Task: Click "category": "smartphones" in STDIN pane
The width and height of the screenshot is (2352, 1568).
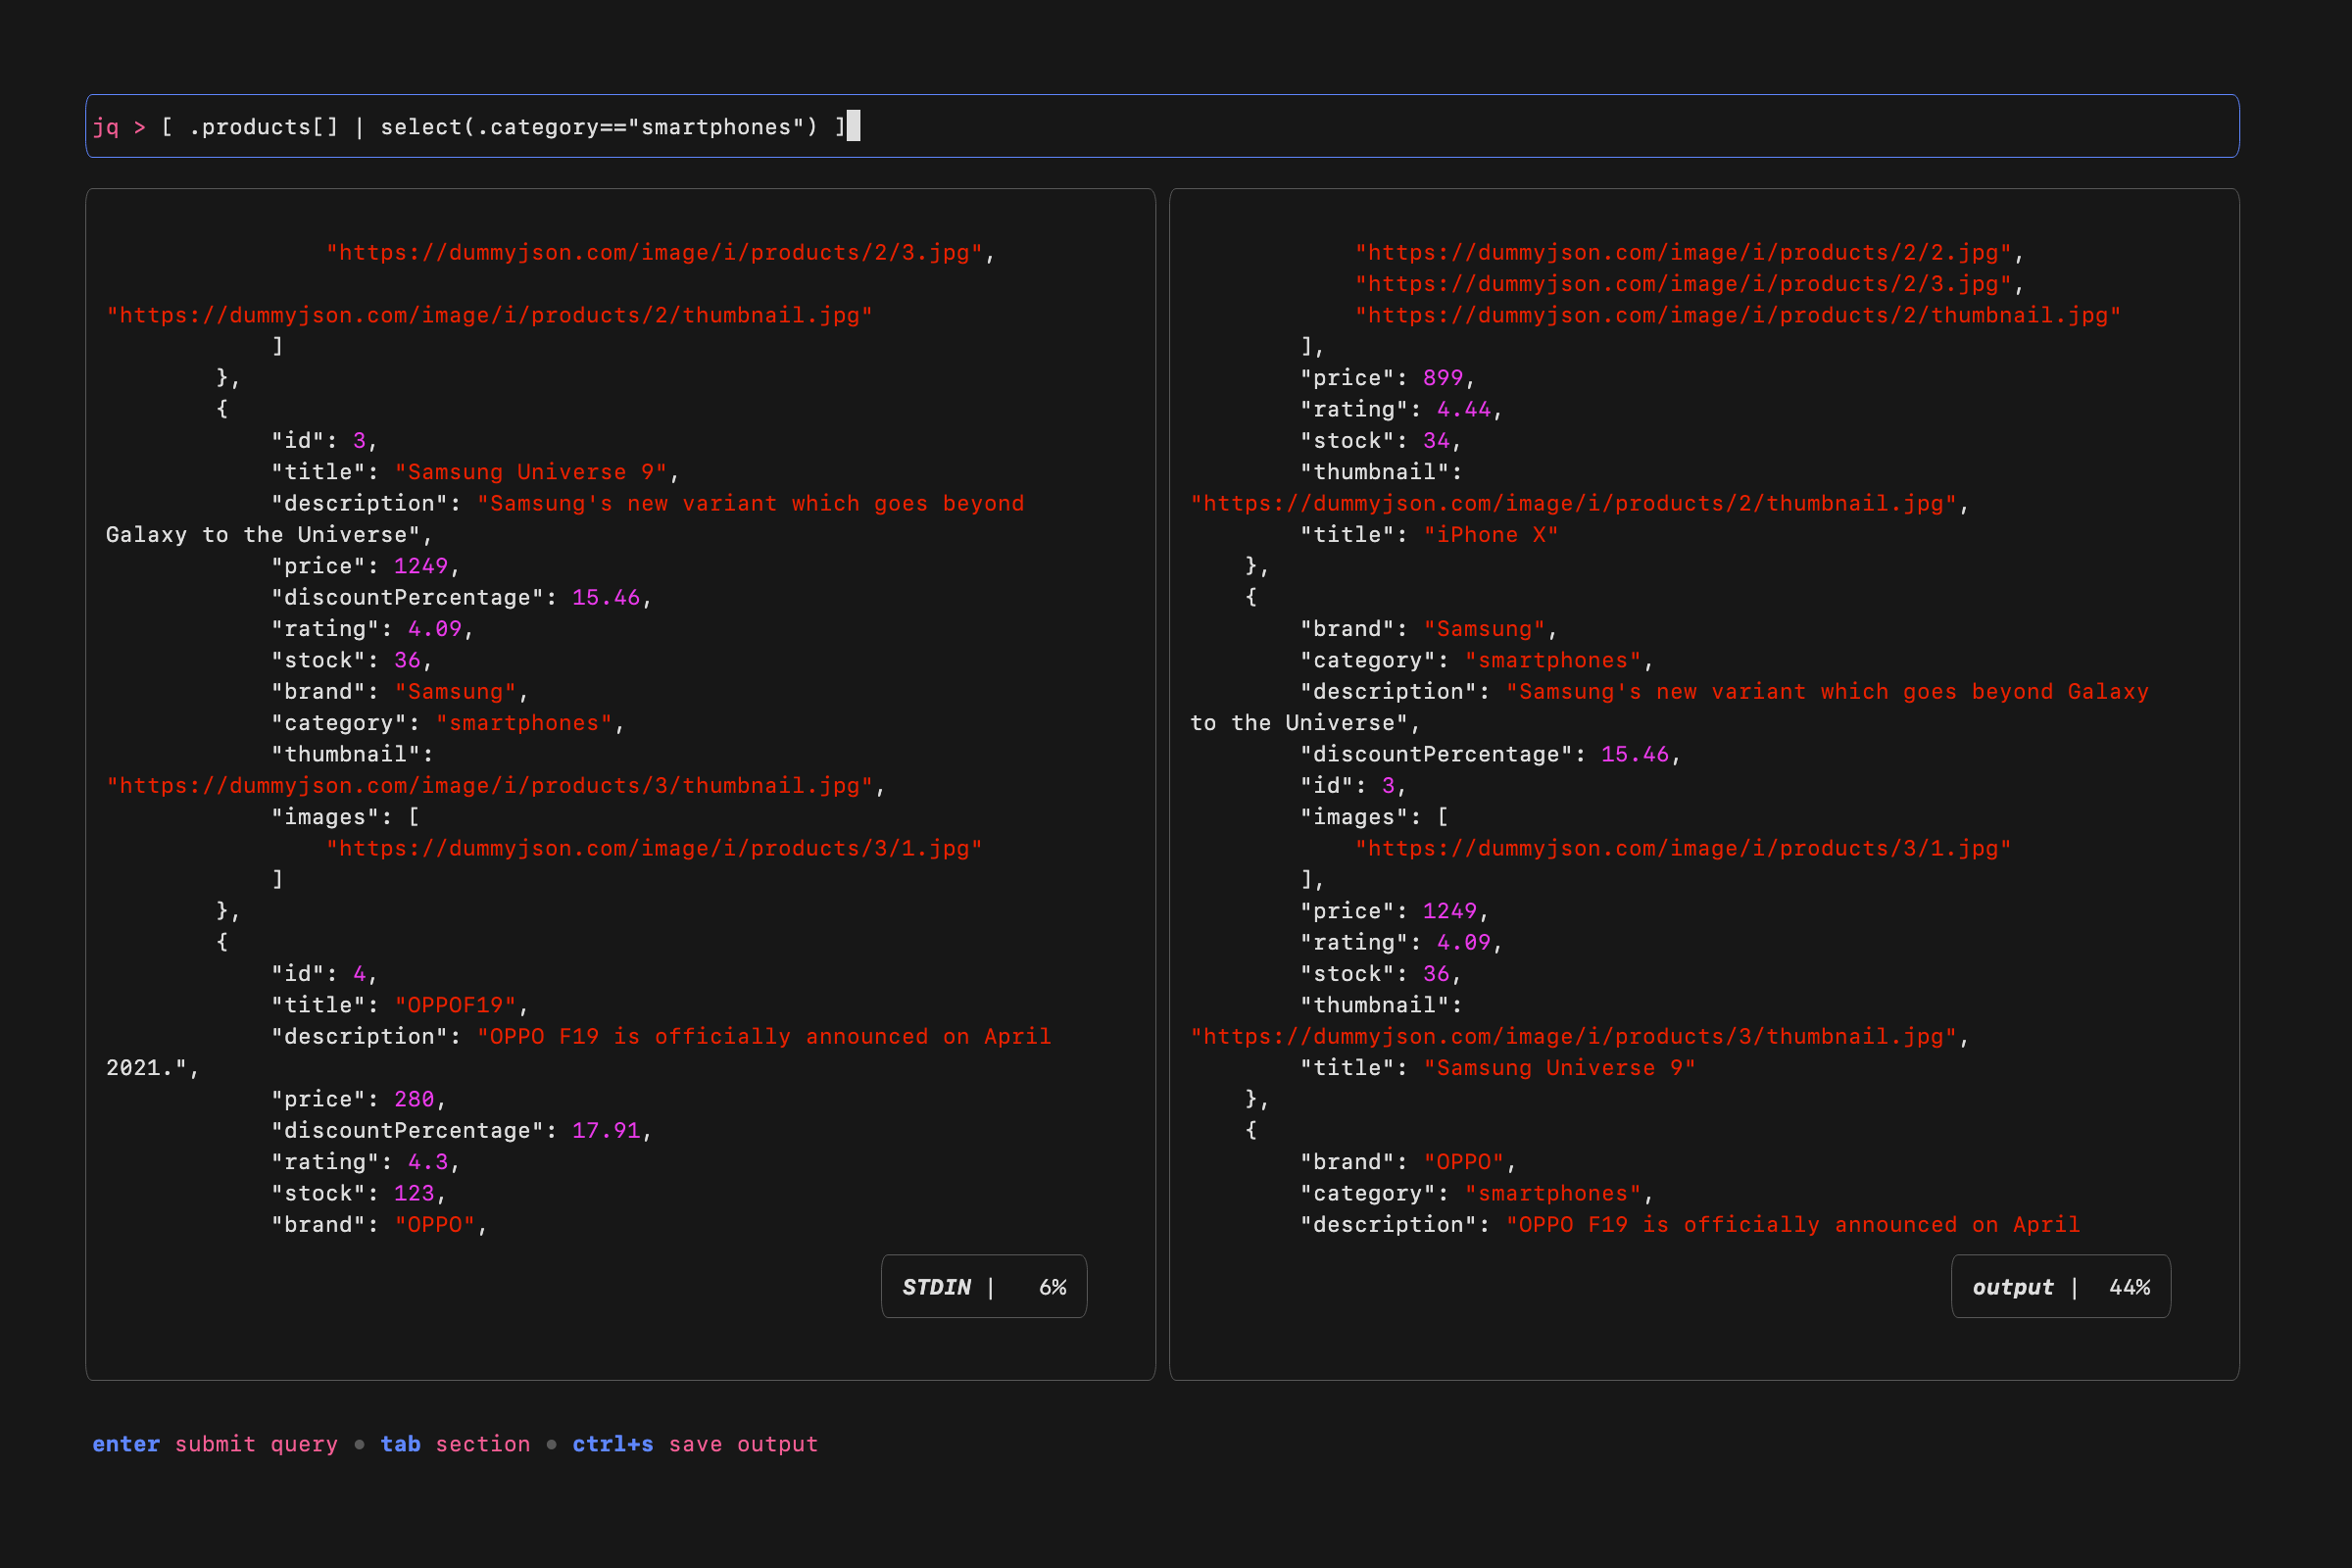Action: pos(448,723)
